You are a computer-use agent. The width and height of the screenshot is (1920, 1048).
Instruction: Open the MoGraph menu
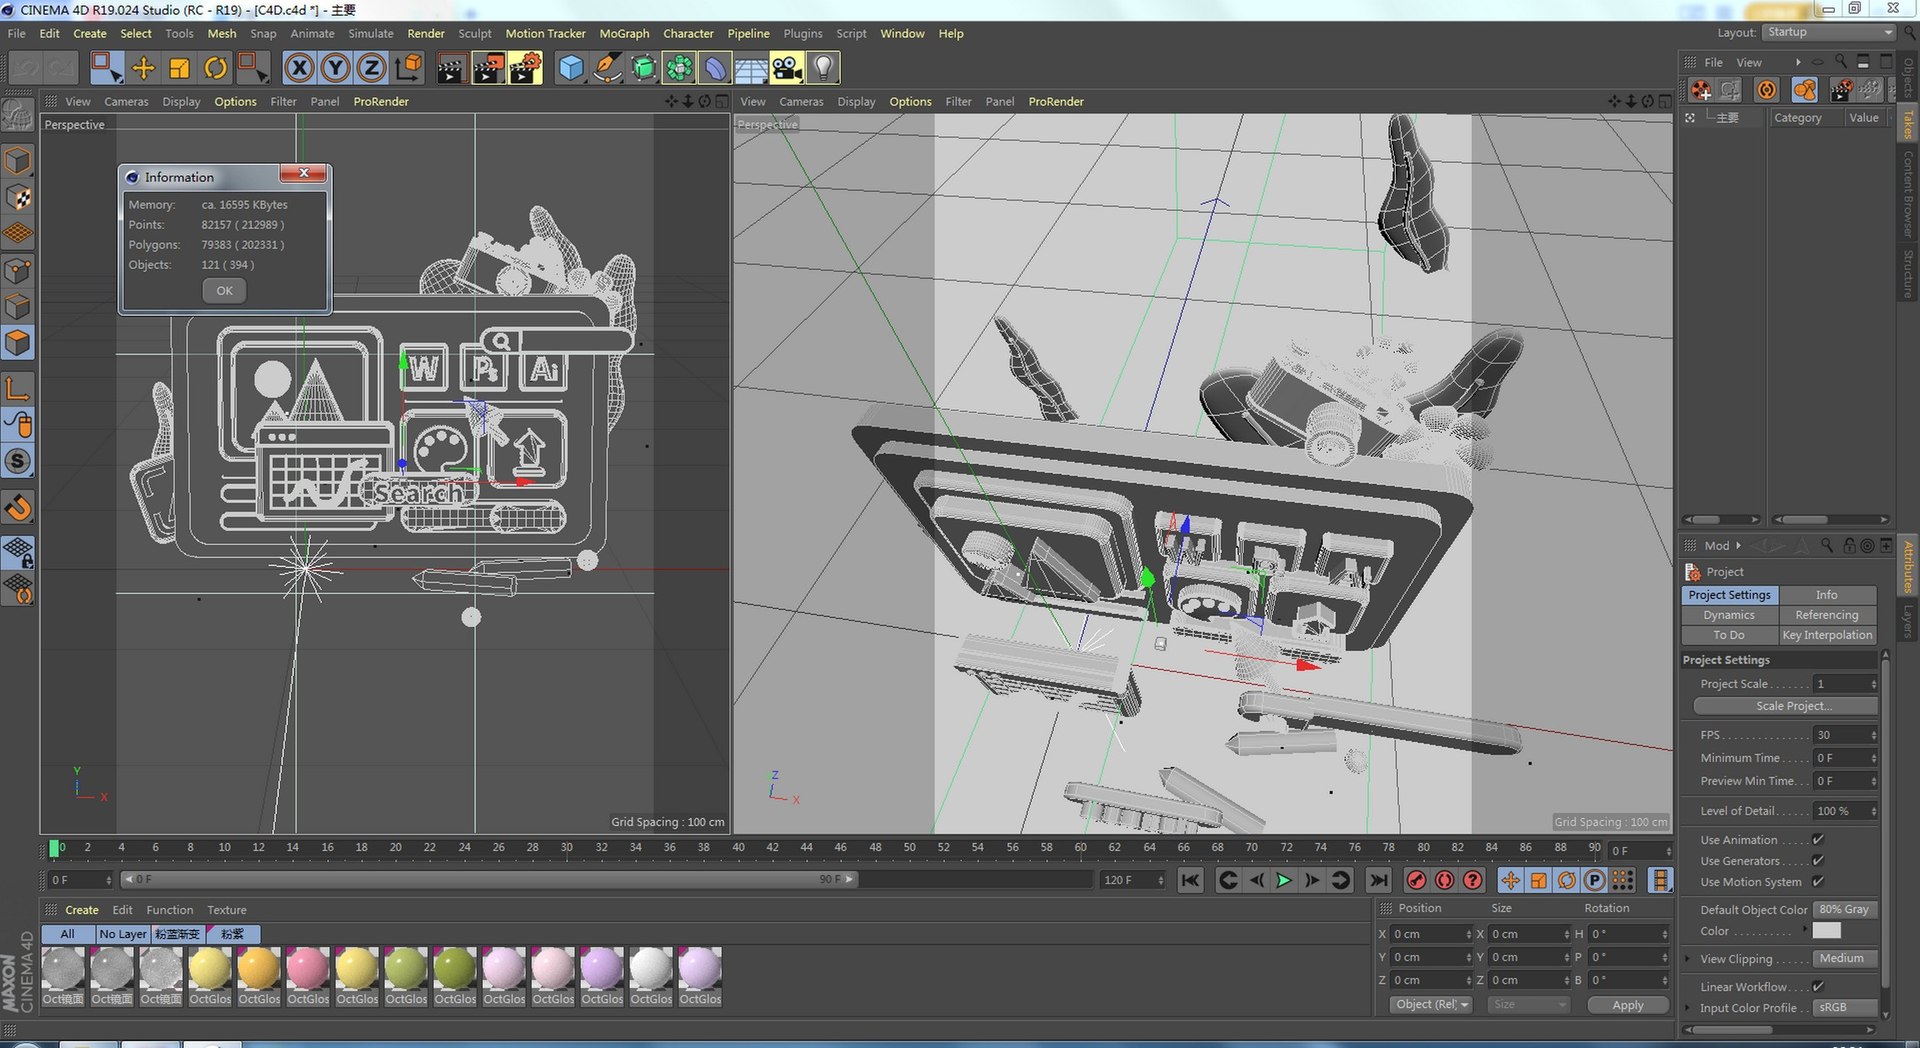click(624, 33)
